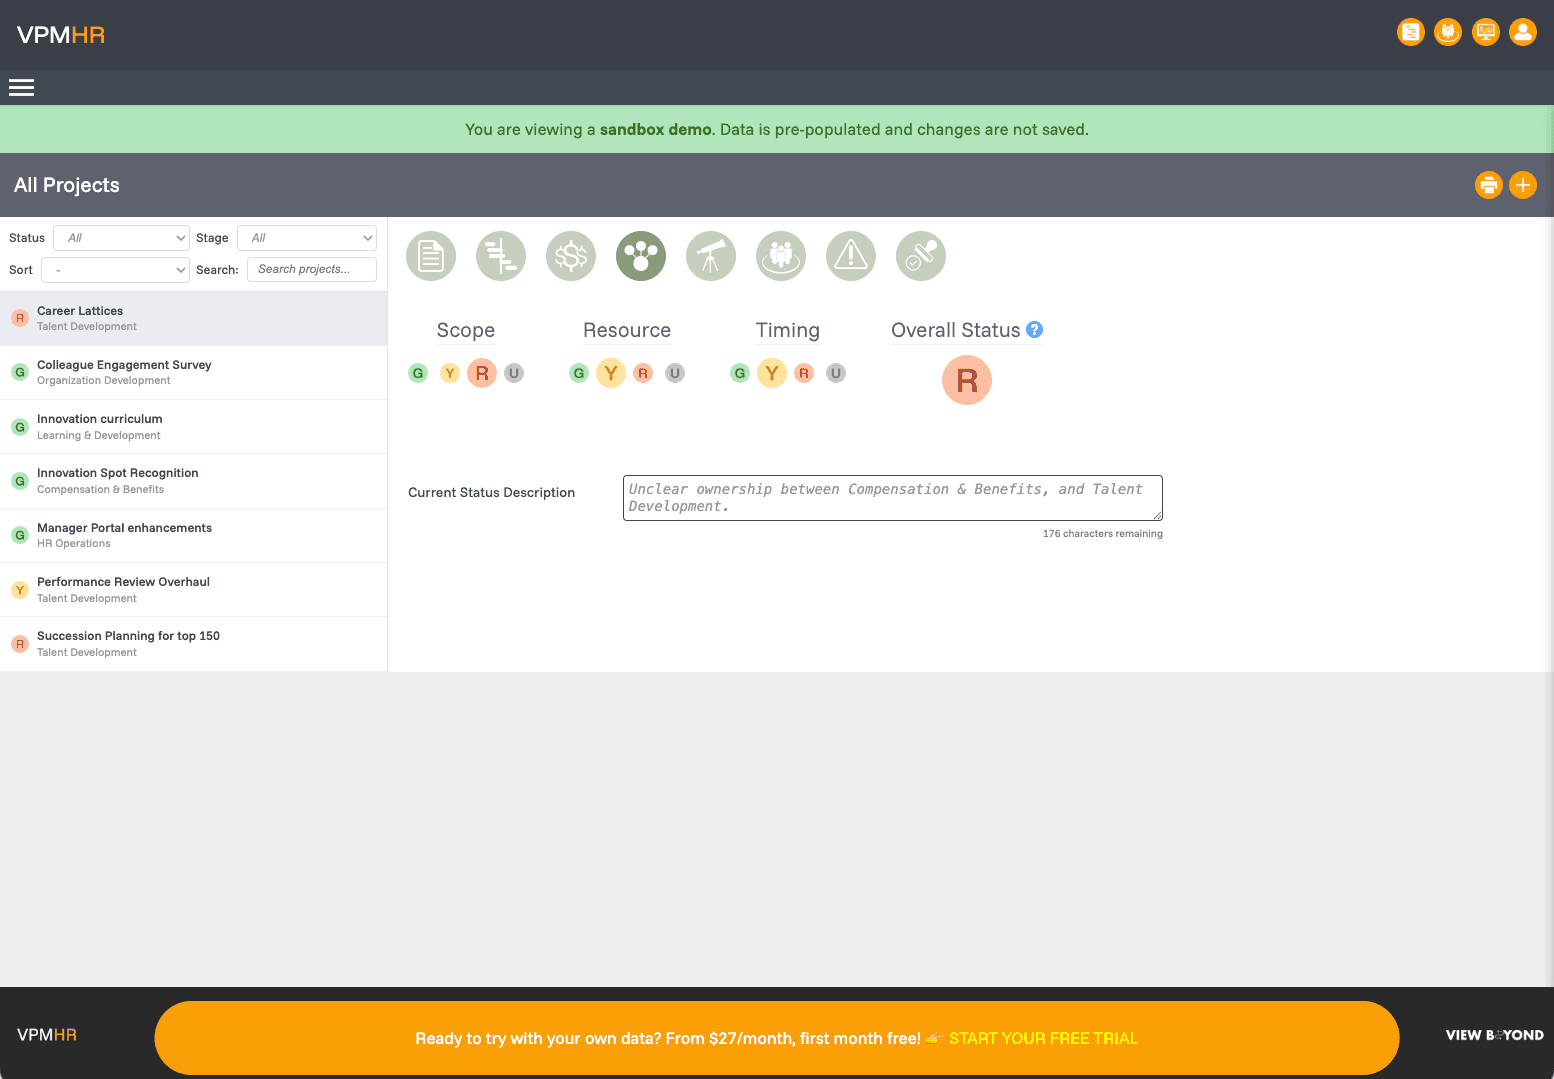
Task: Expand the Sort dropdown
Action: [115, 270]
